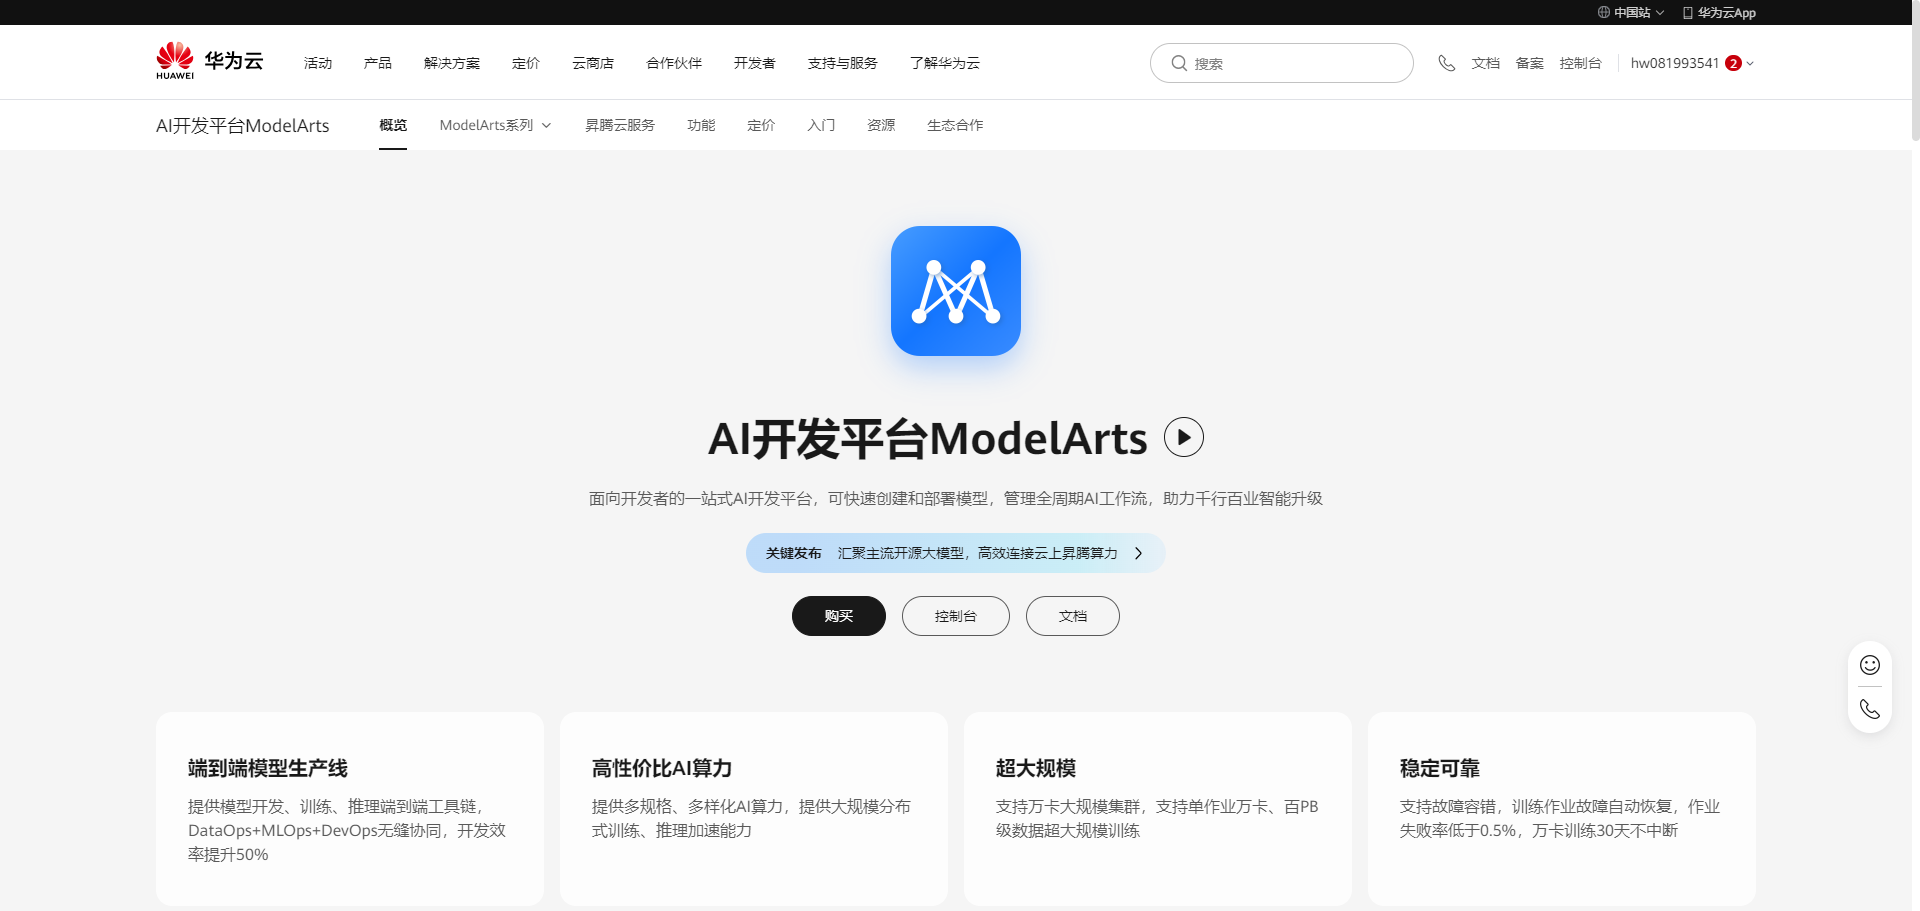
Task: Click the 购买 button
Action: 839,616
